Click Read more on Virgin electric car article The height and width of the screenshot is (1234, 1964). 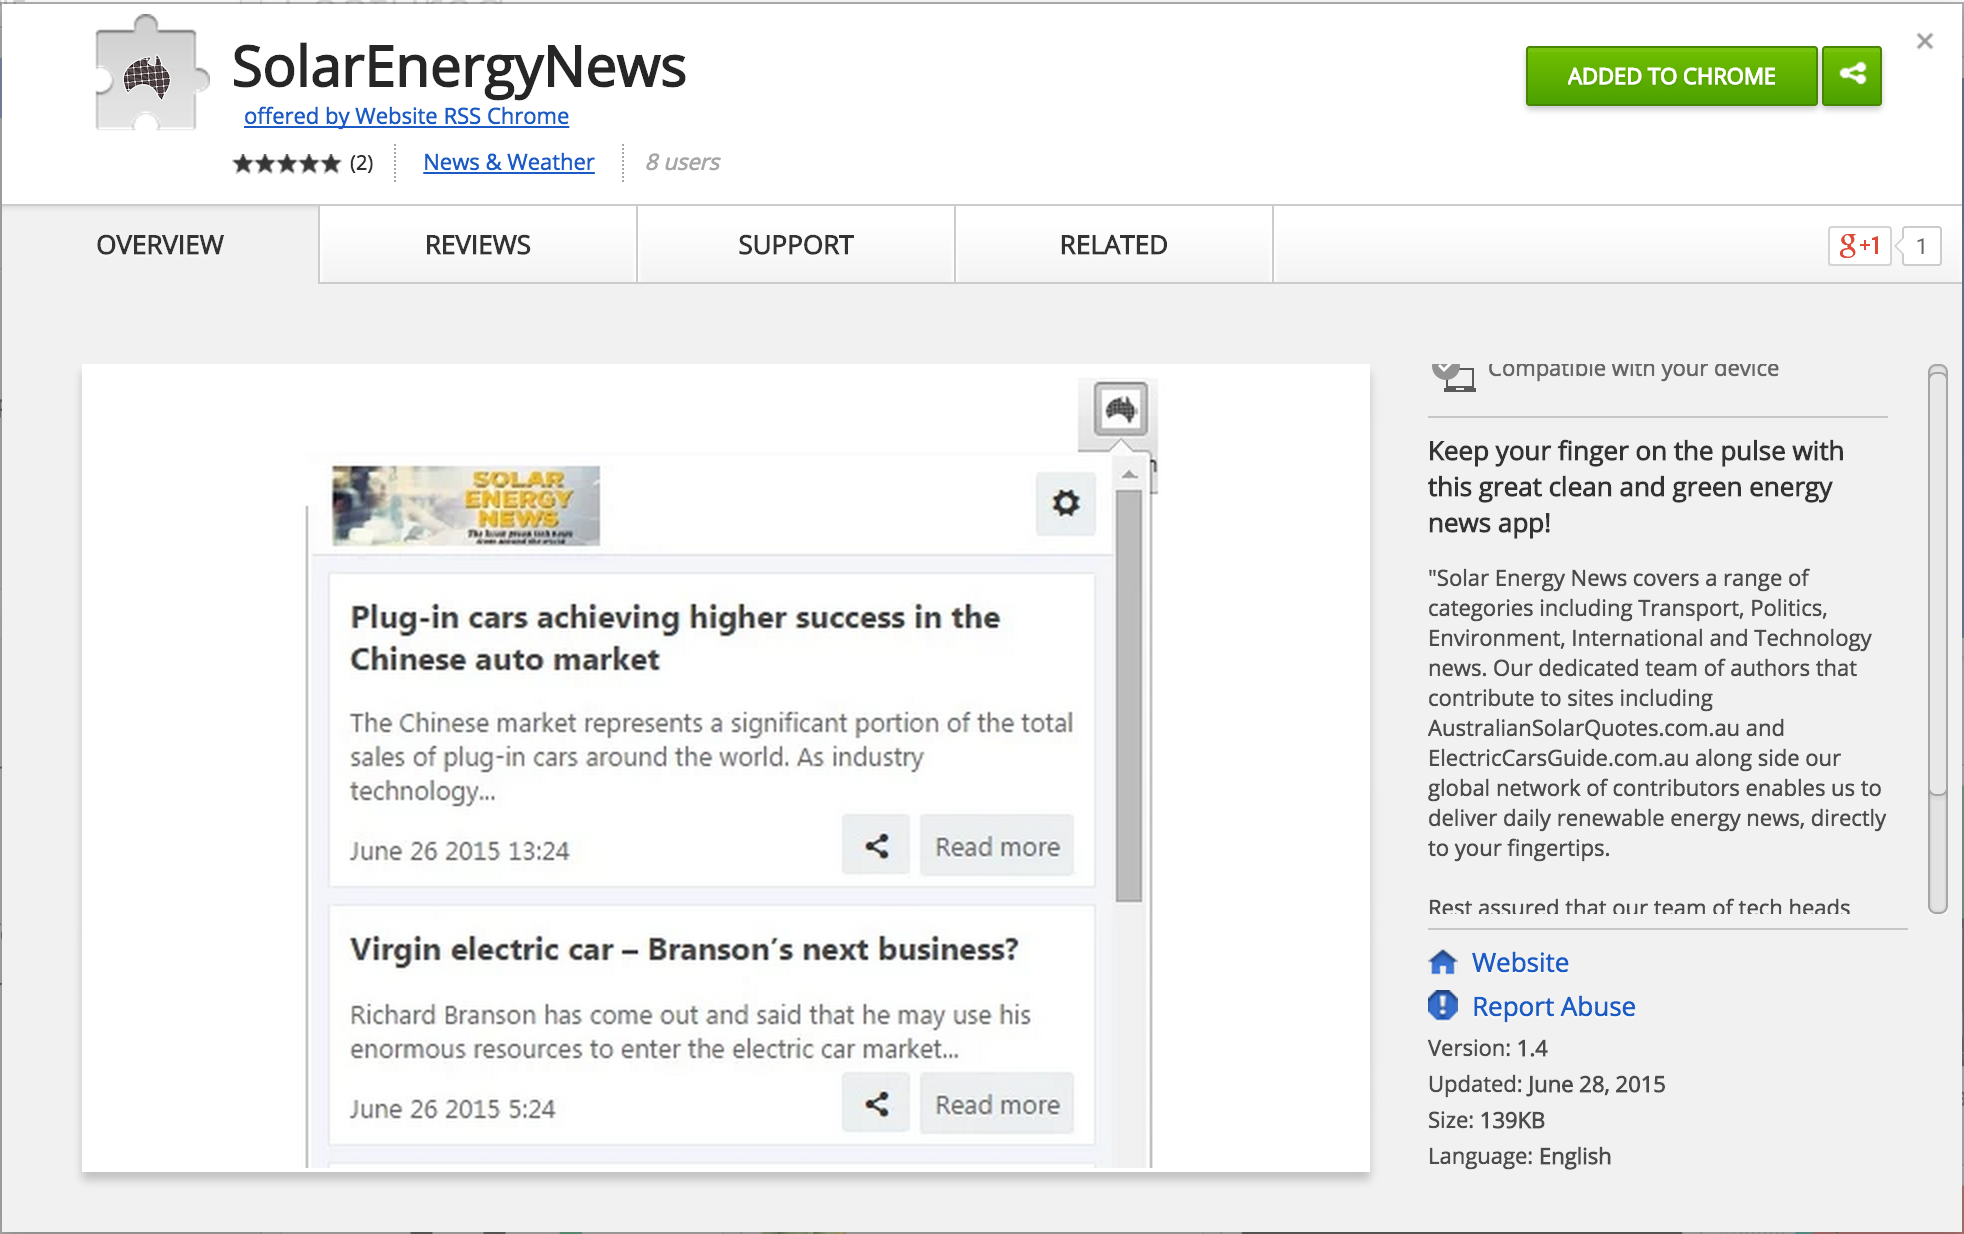point(997,1104)
